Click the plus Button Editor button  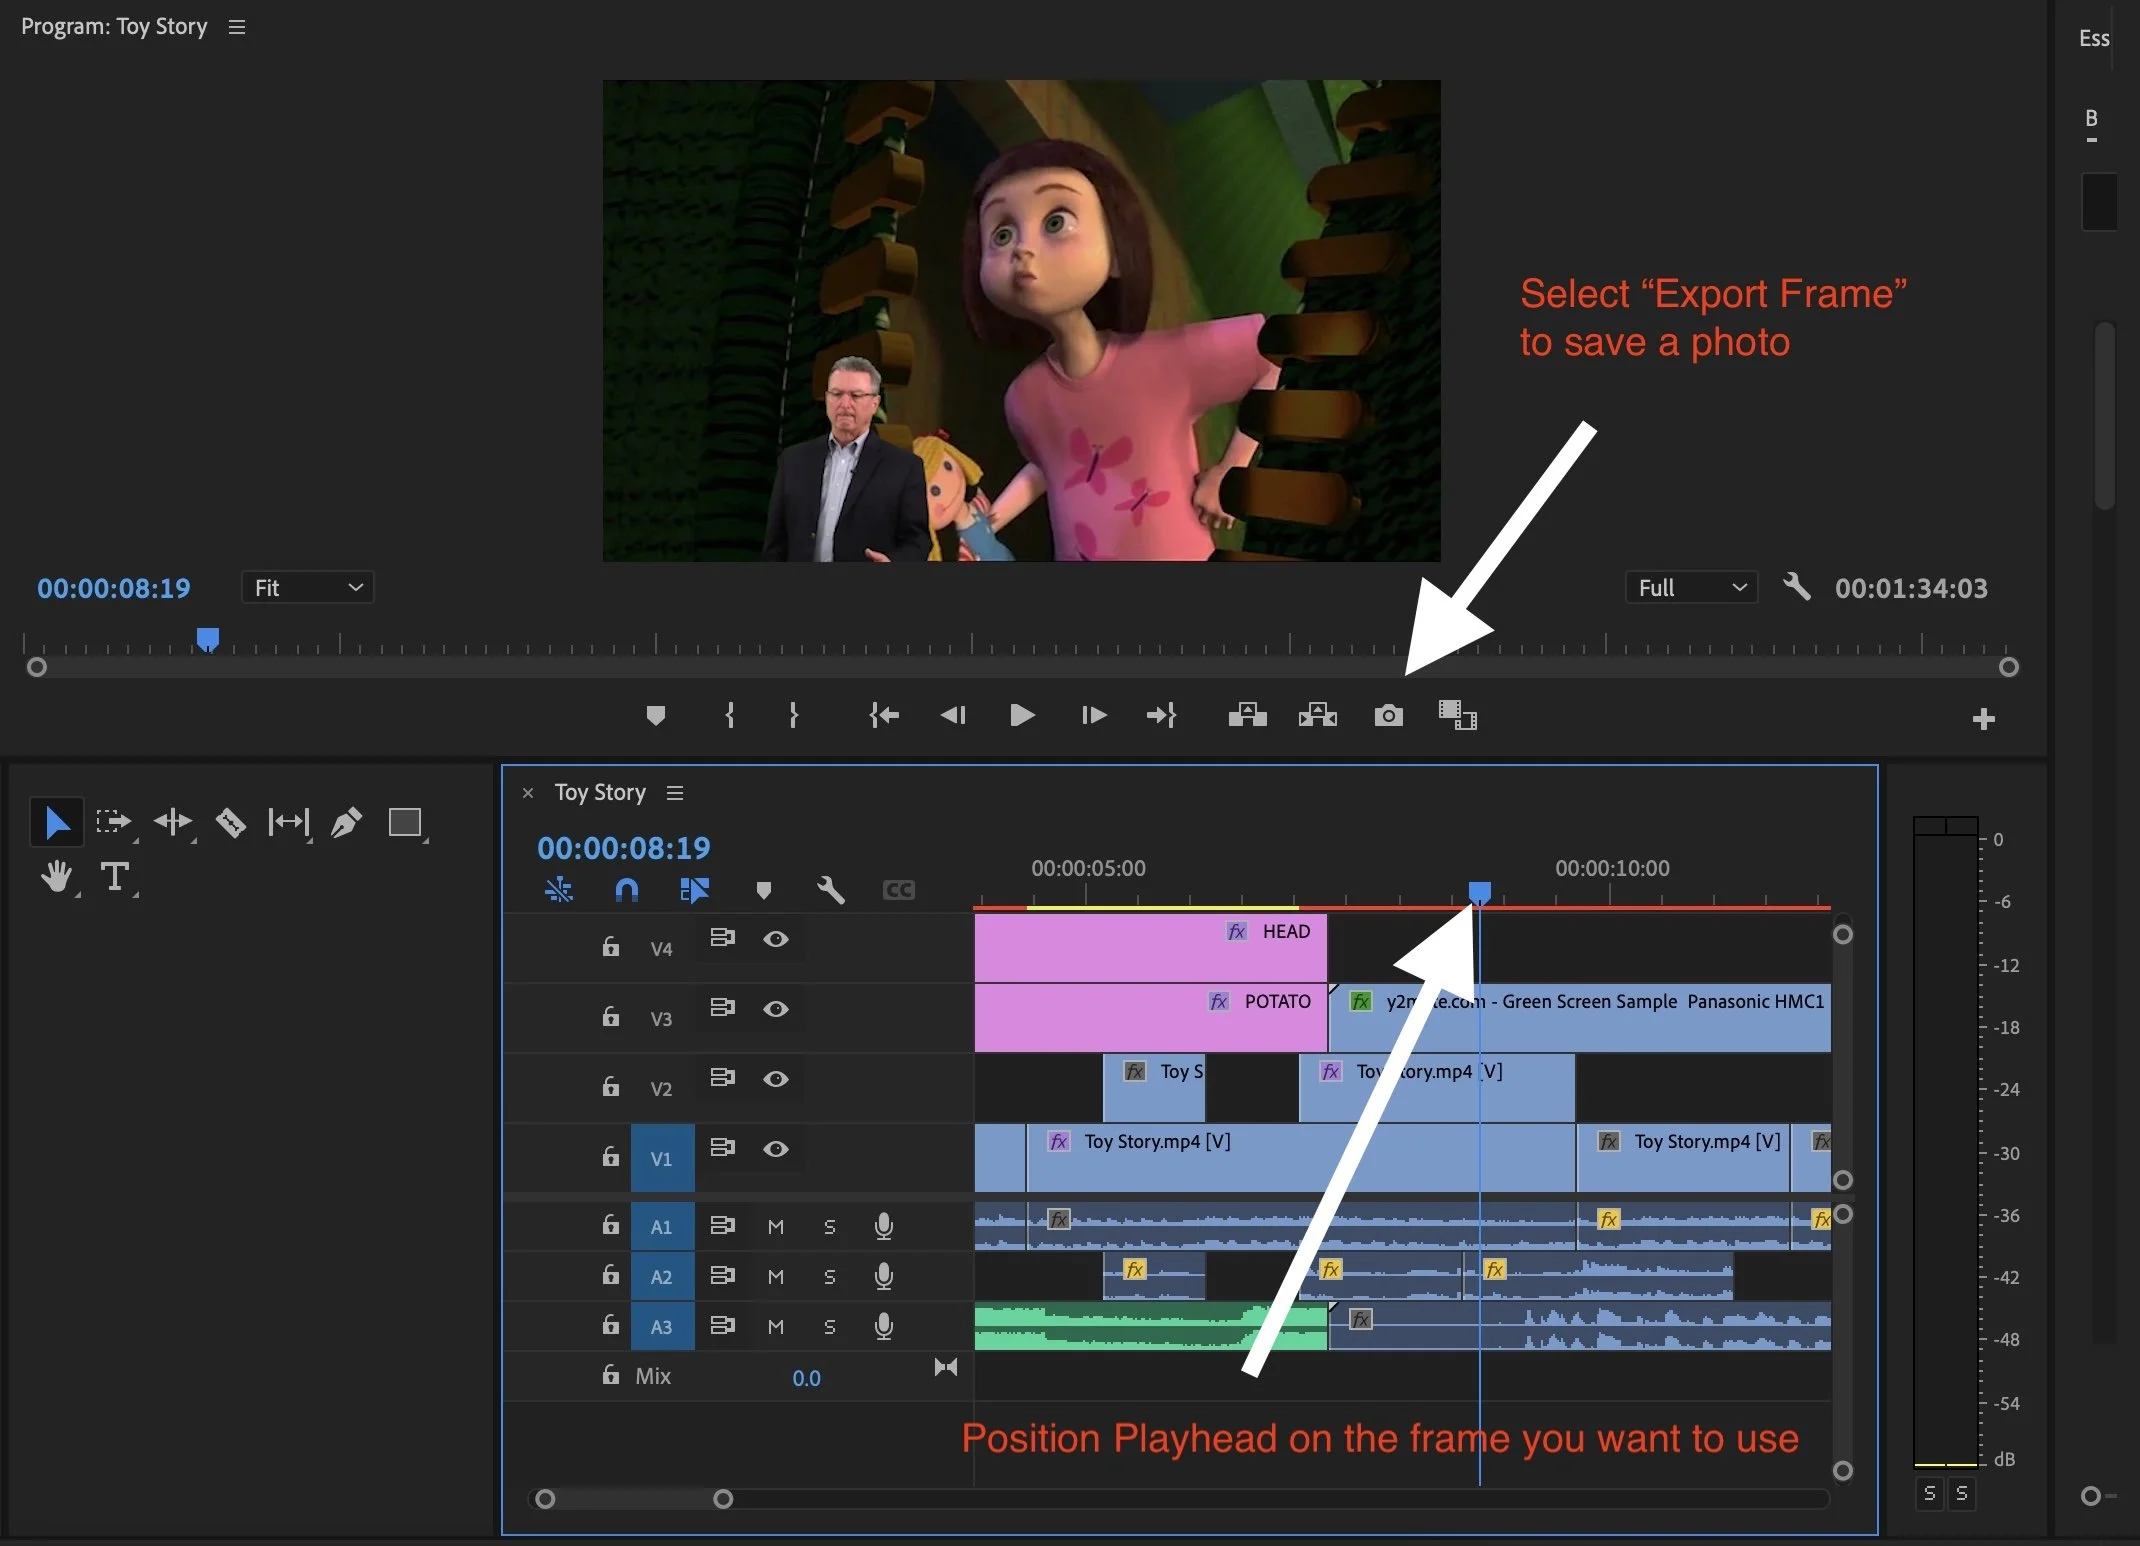(x=1984, y=719)
